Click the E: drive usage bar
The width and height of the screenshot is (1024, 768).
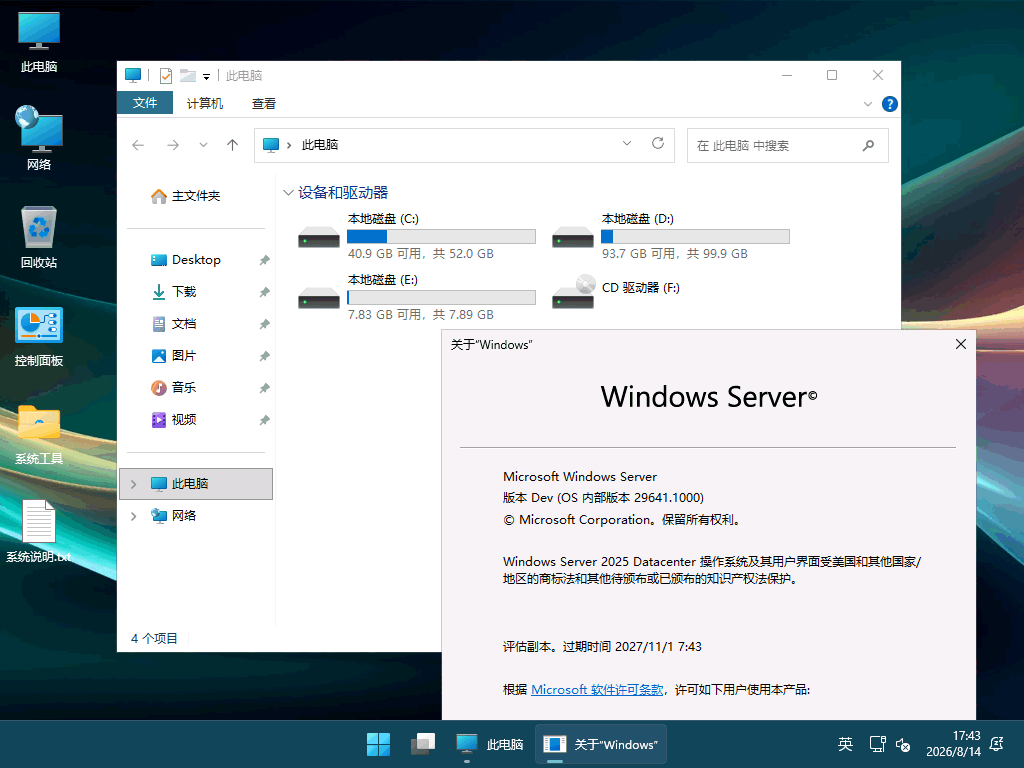pyautogui.click(x=441, y=298)
